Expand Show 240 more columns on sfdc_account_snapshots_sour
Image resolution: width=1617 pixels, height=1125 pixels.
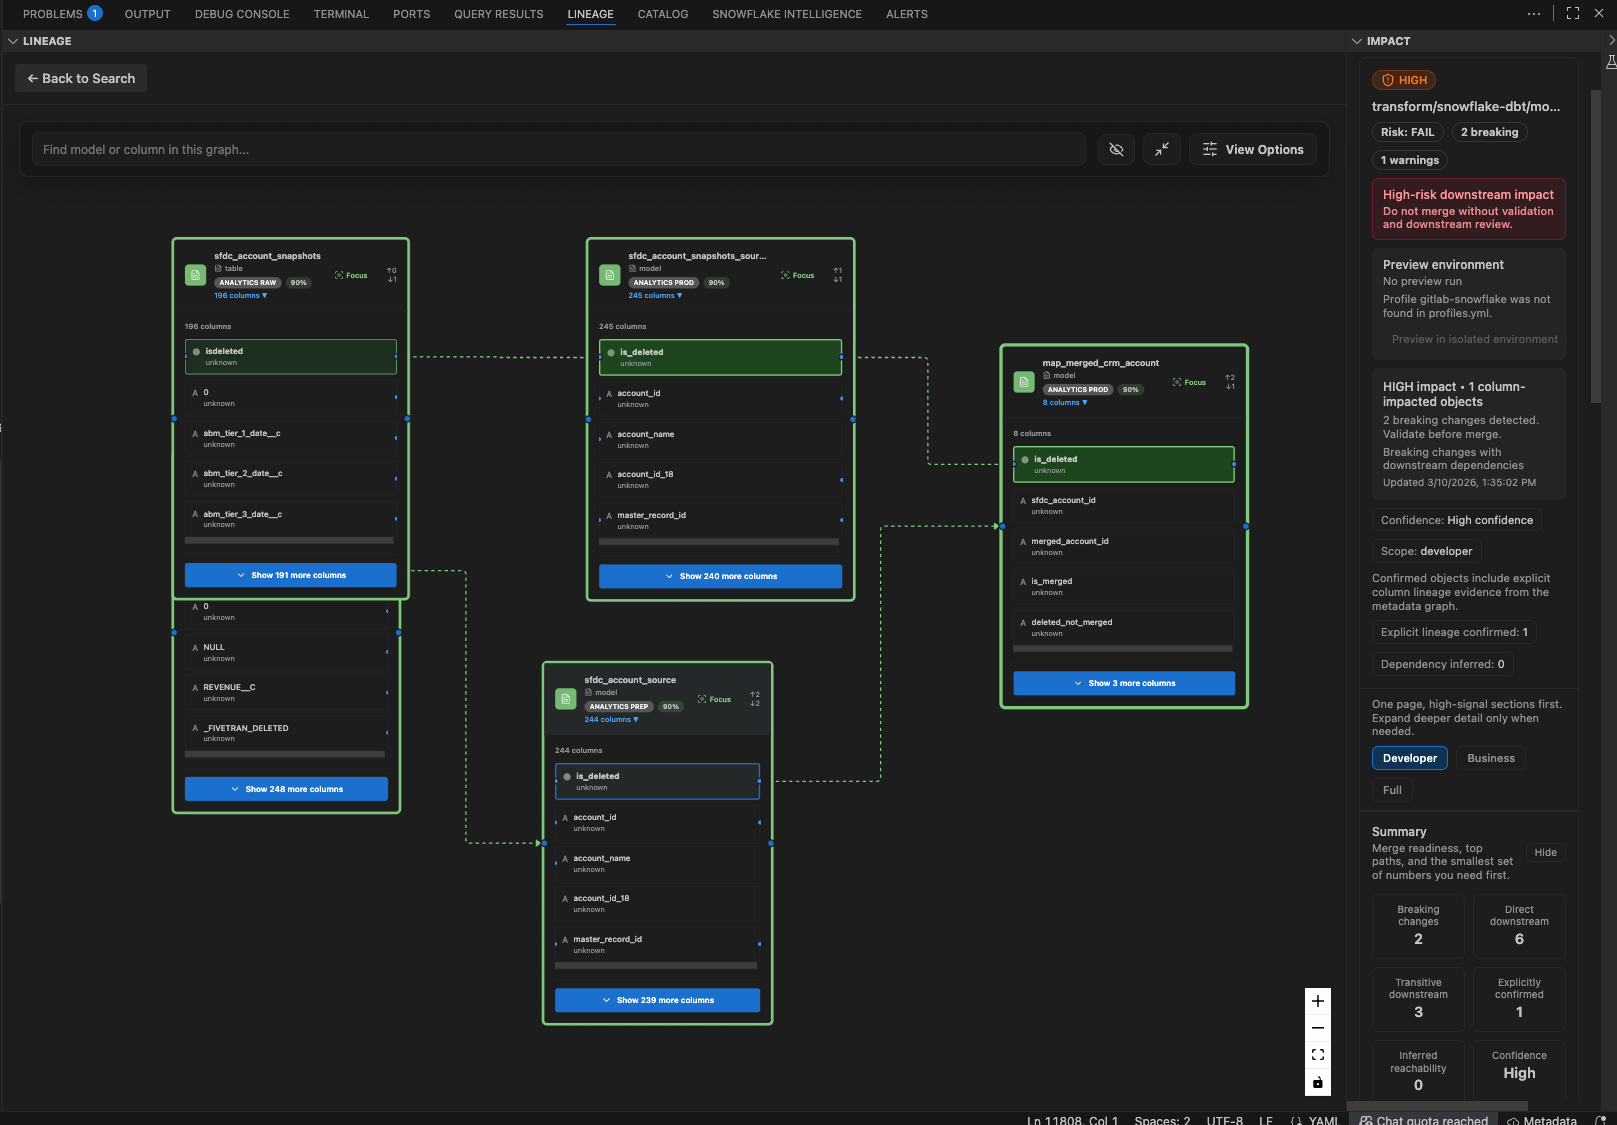[719, 576]
